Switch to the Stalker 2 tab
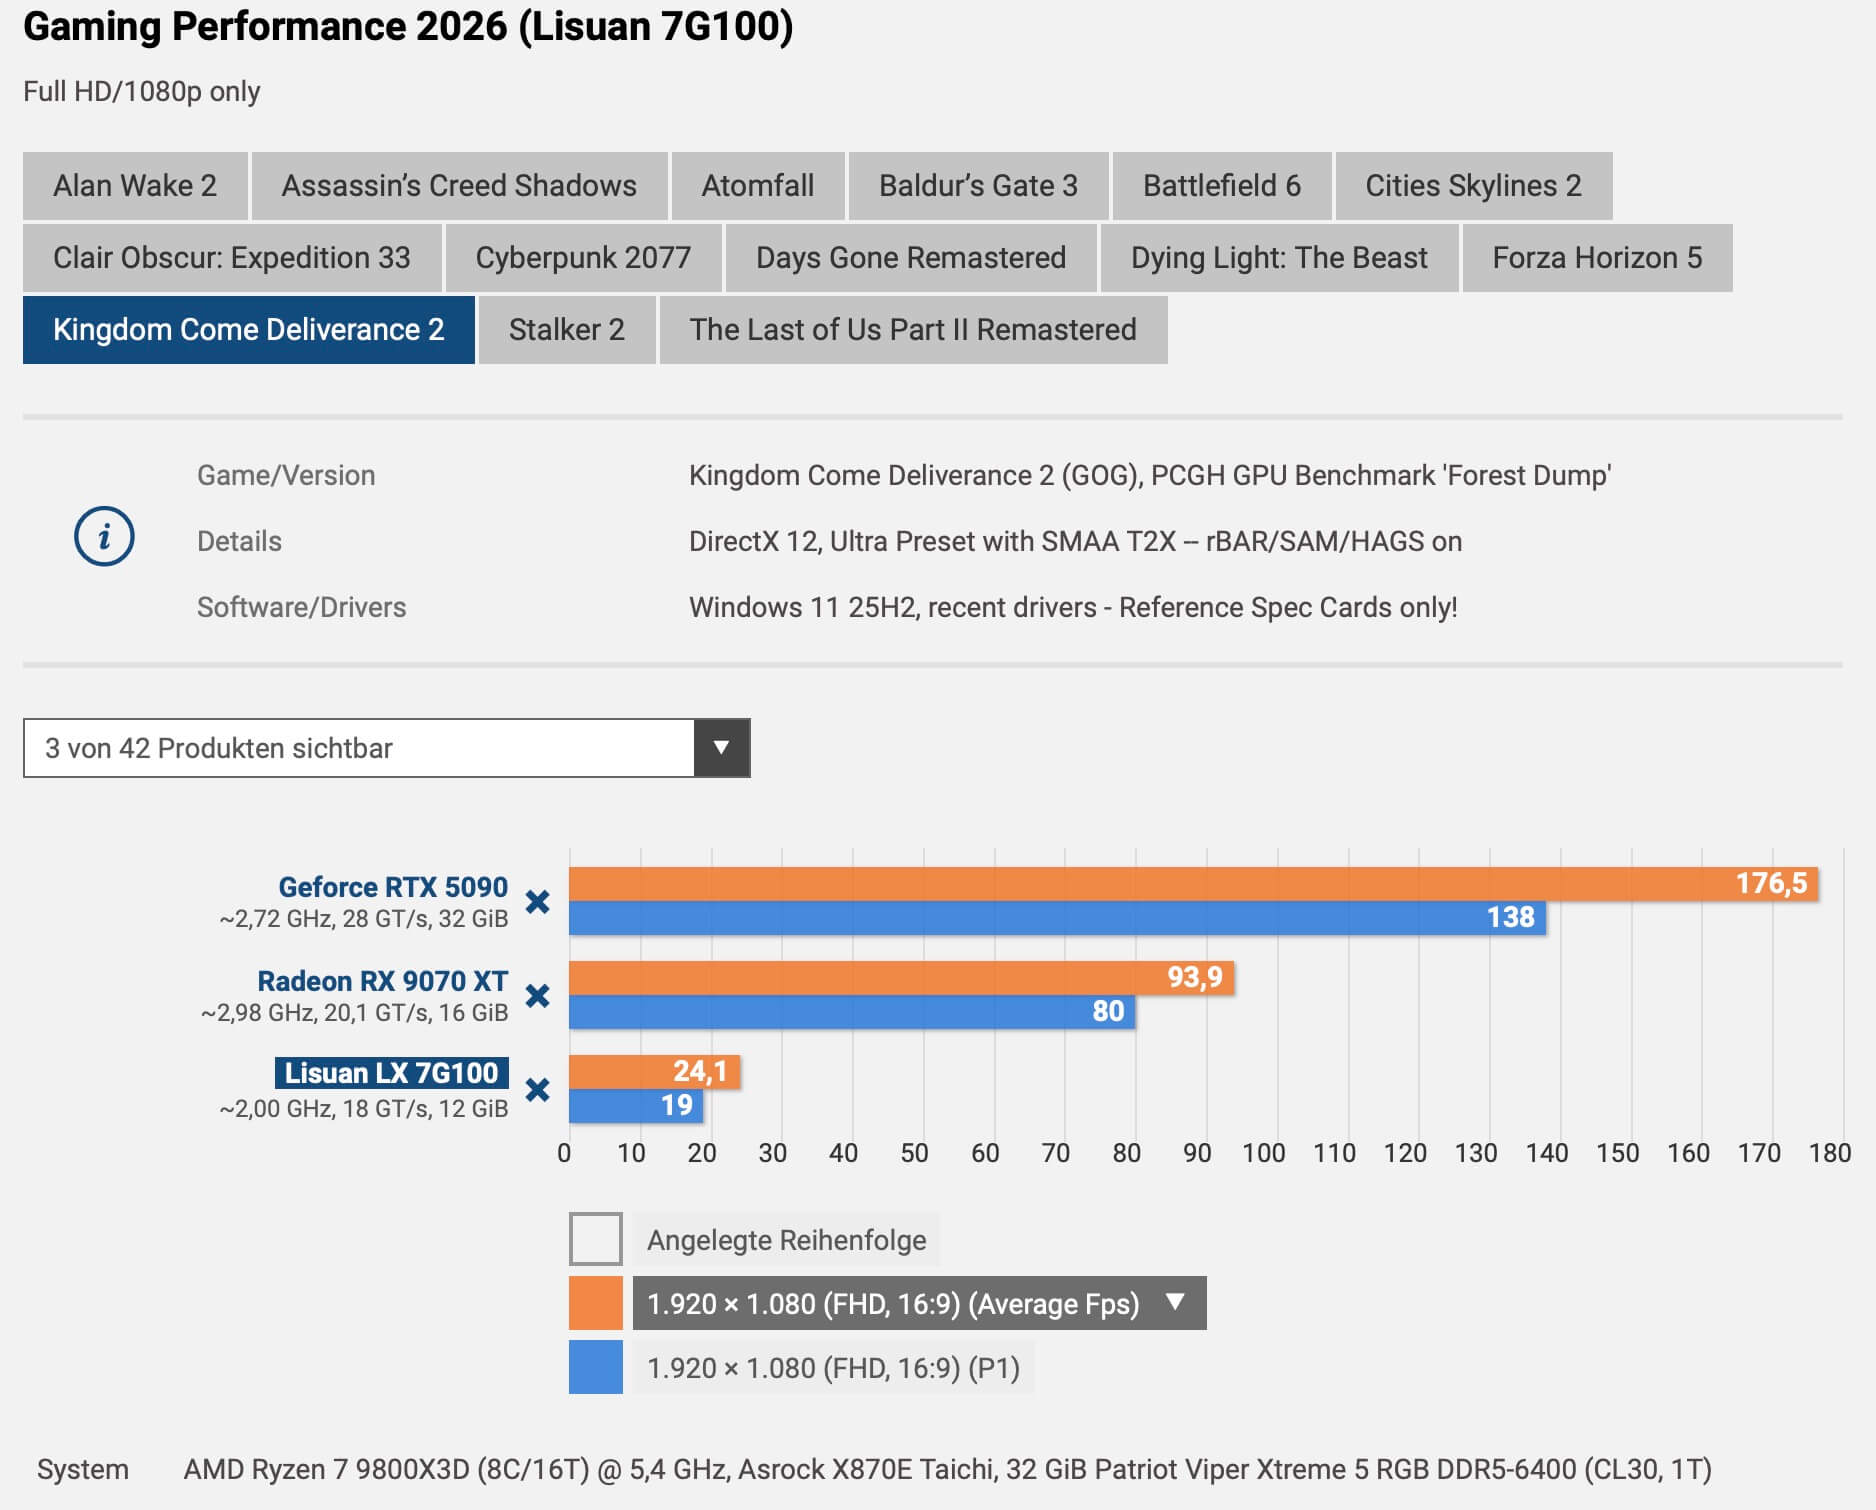 tap(567, 330)
